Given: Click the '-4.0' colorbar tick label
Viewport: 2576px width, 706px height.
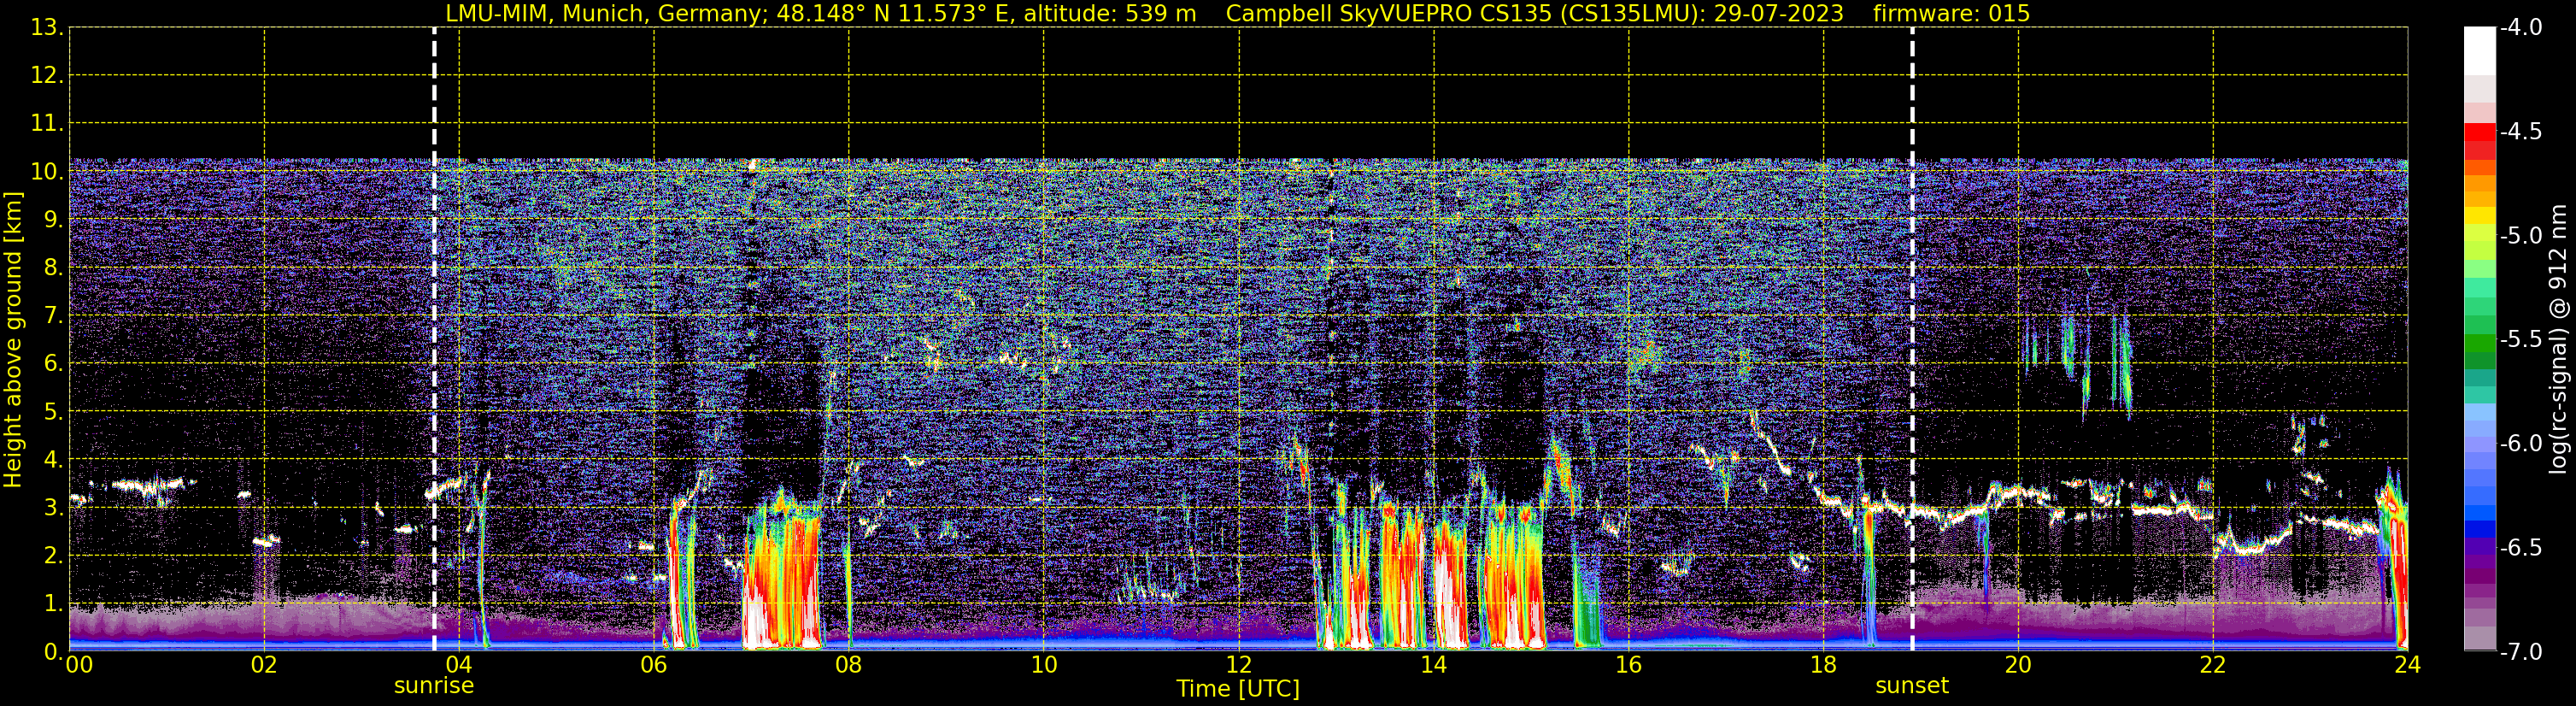Looking at the screenshot, I should click(2520, 28).
